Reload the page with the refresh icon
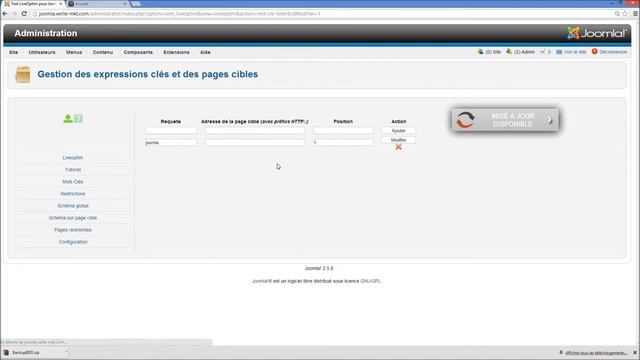Image resolution: width=640 pixels, height=360 pixels. pos(24,13)
